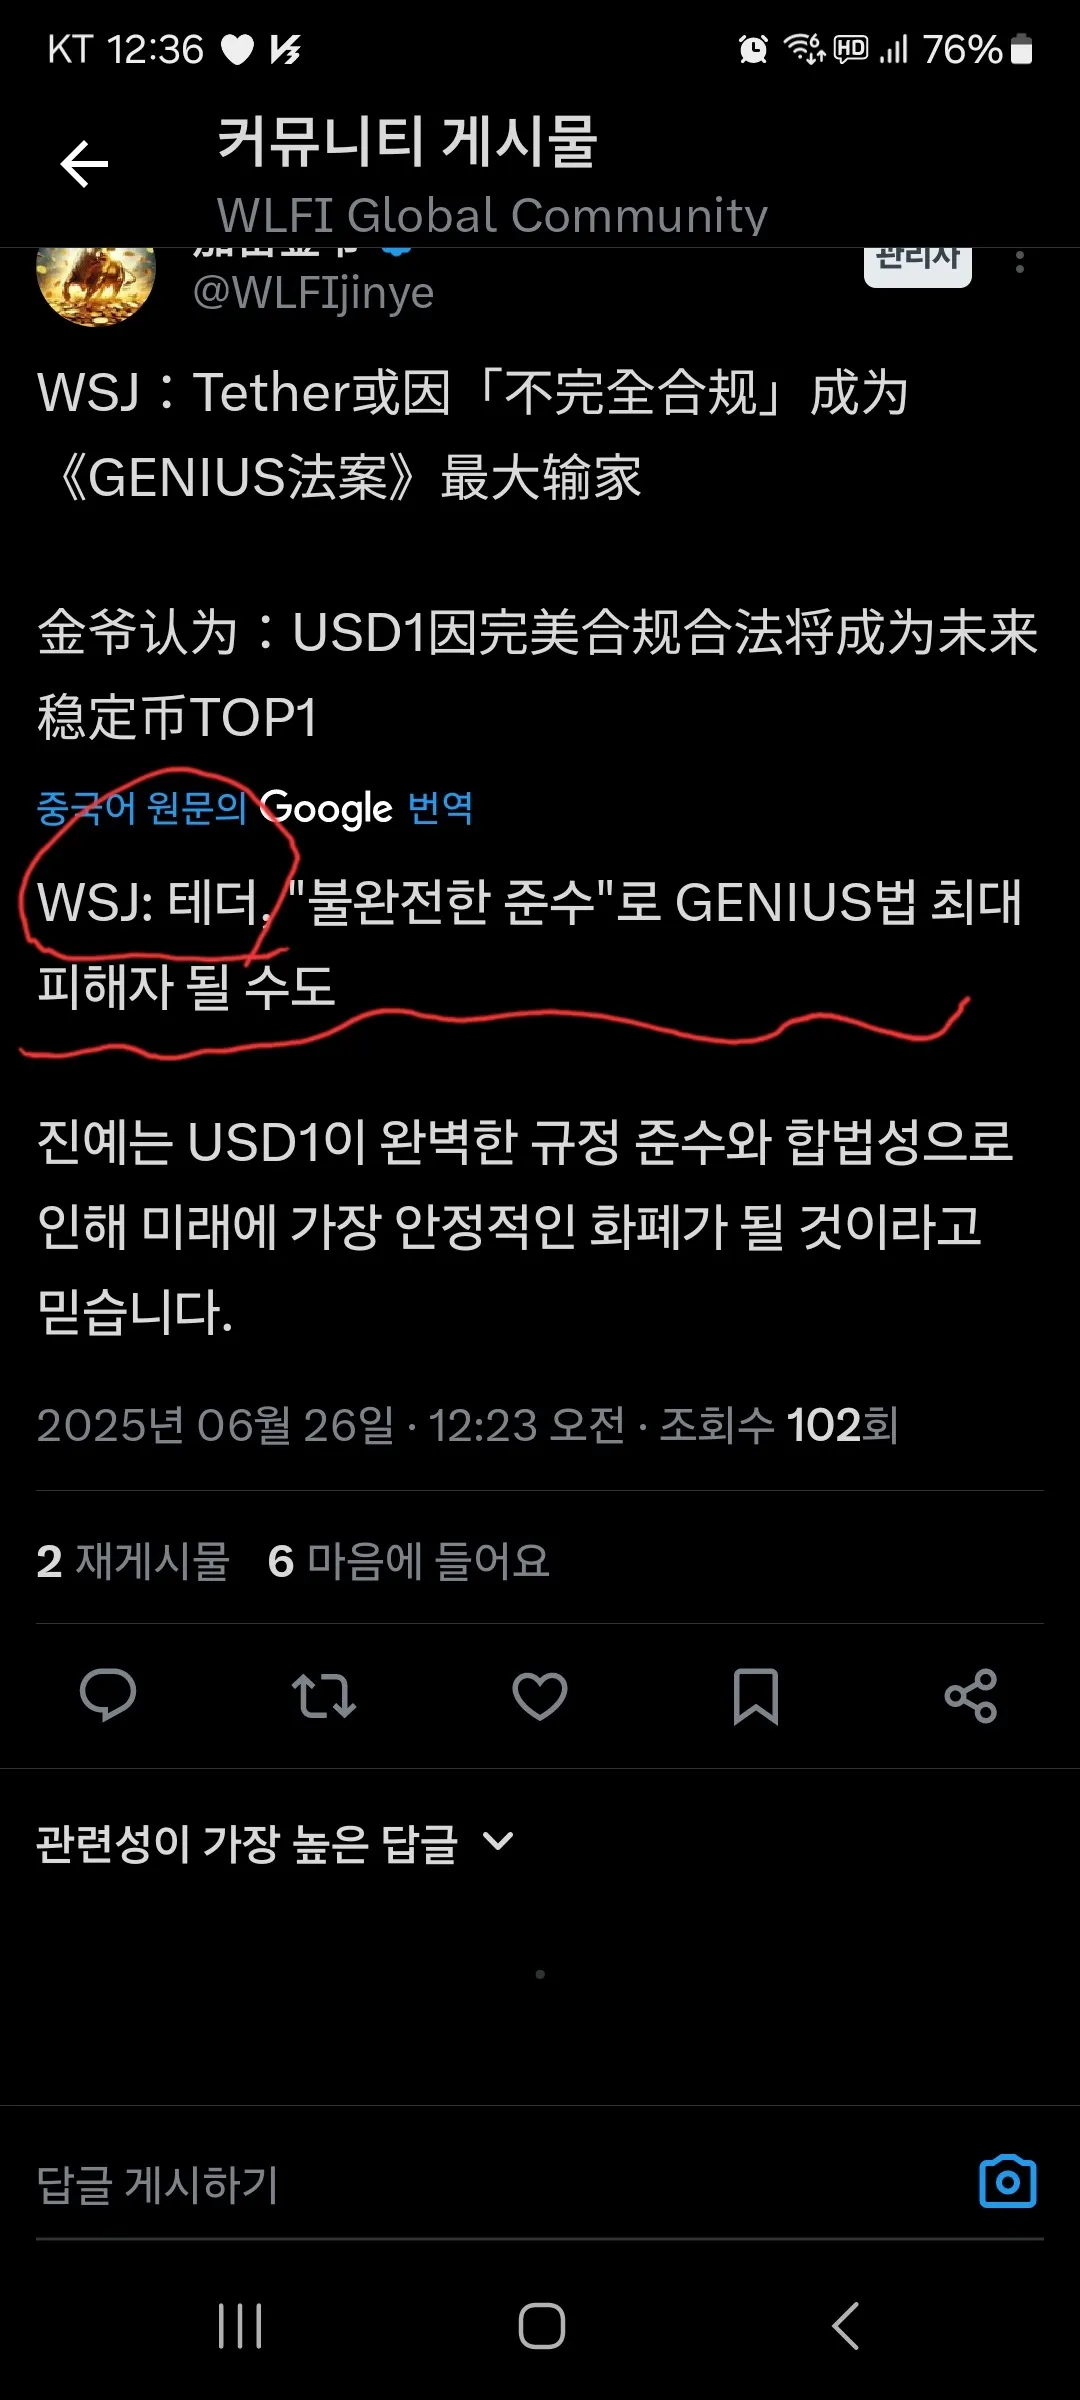Open the reply speech bubble icon
This screenshot has width=1080, height=2400.
108,1696
